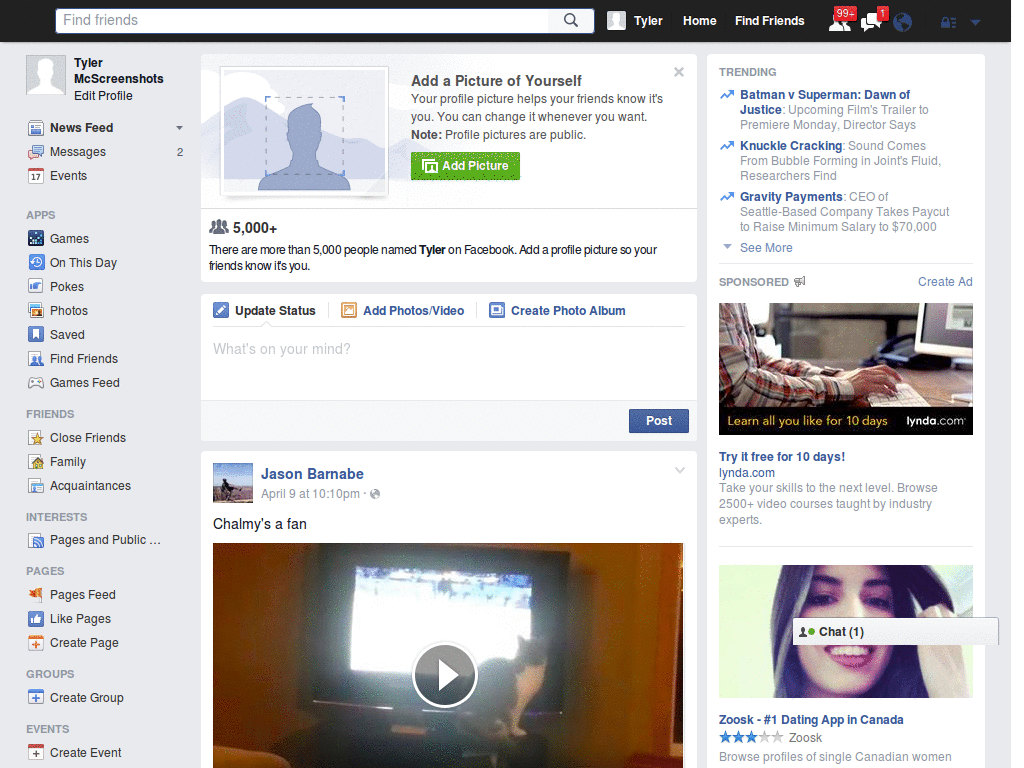
Task: Open privacy shortcuts lock icon
Action: [x=948, y=23]
